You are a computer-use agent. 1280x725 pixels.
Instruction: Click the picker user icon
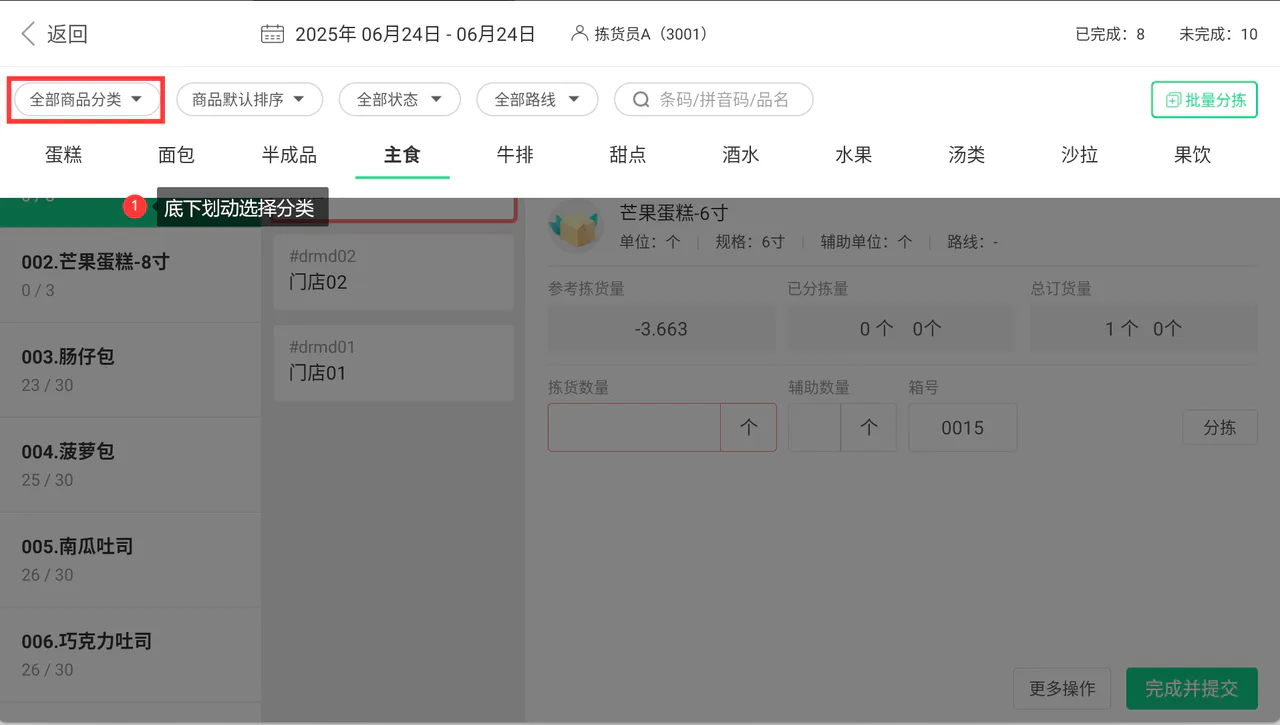pyautogui.click(x=579, y=34)
